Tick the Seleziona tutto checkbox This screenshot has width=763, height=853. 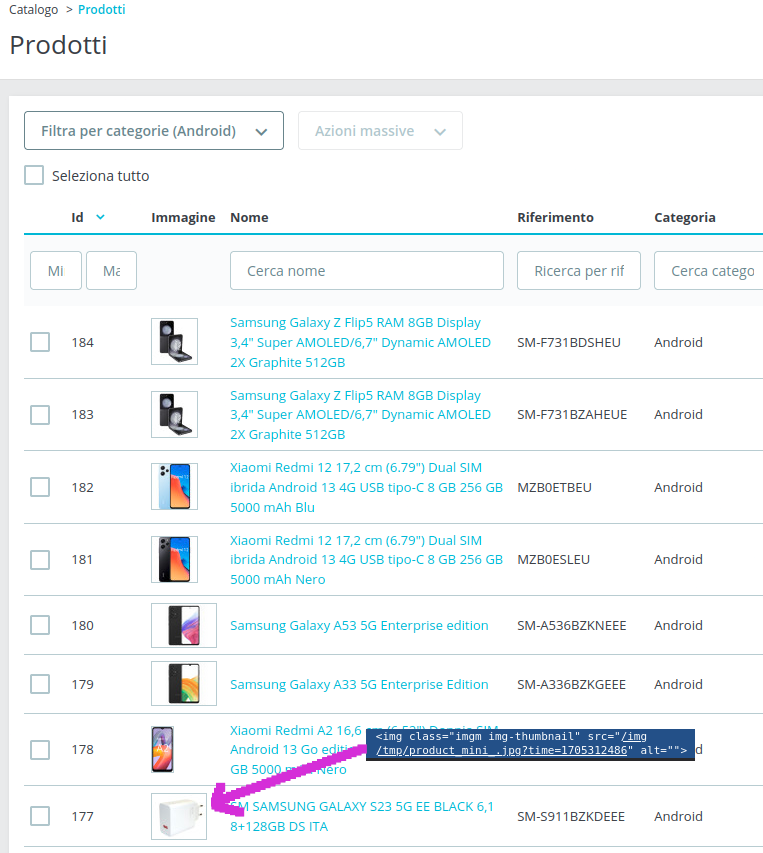(34, 176)
